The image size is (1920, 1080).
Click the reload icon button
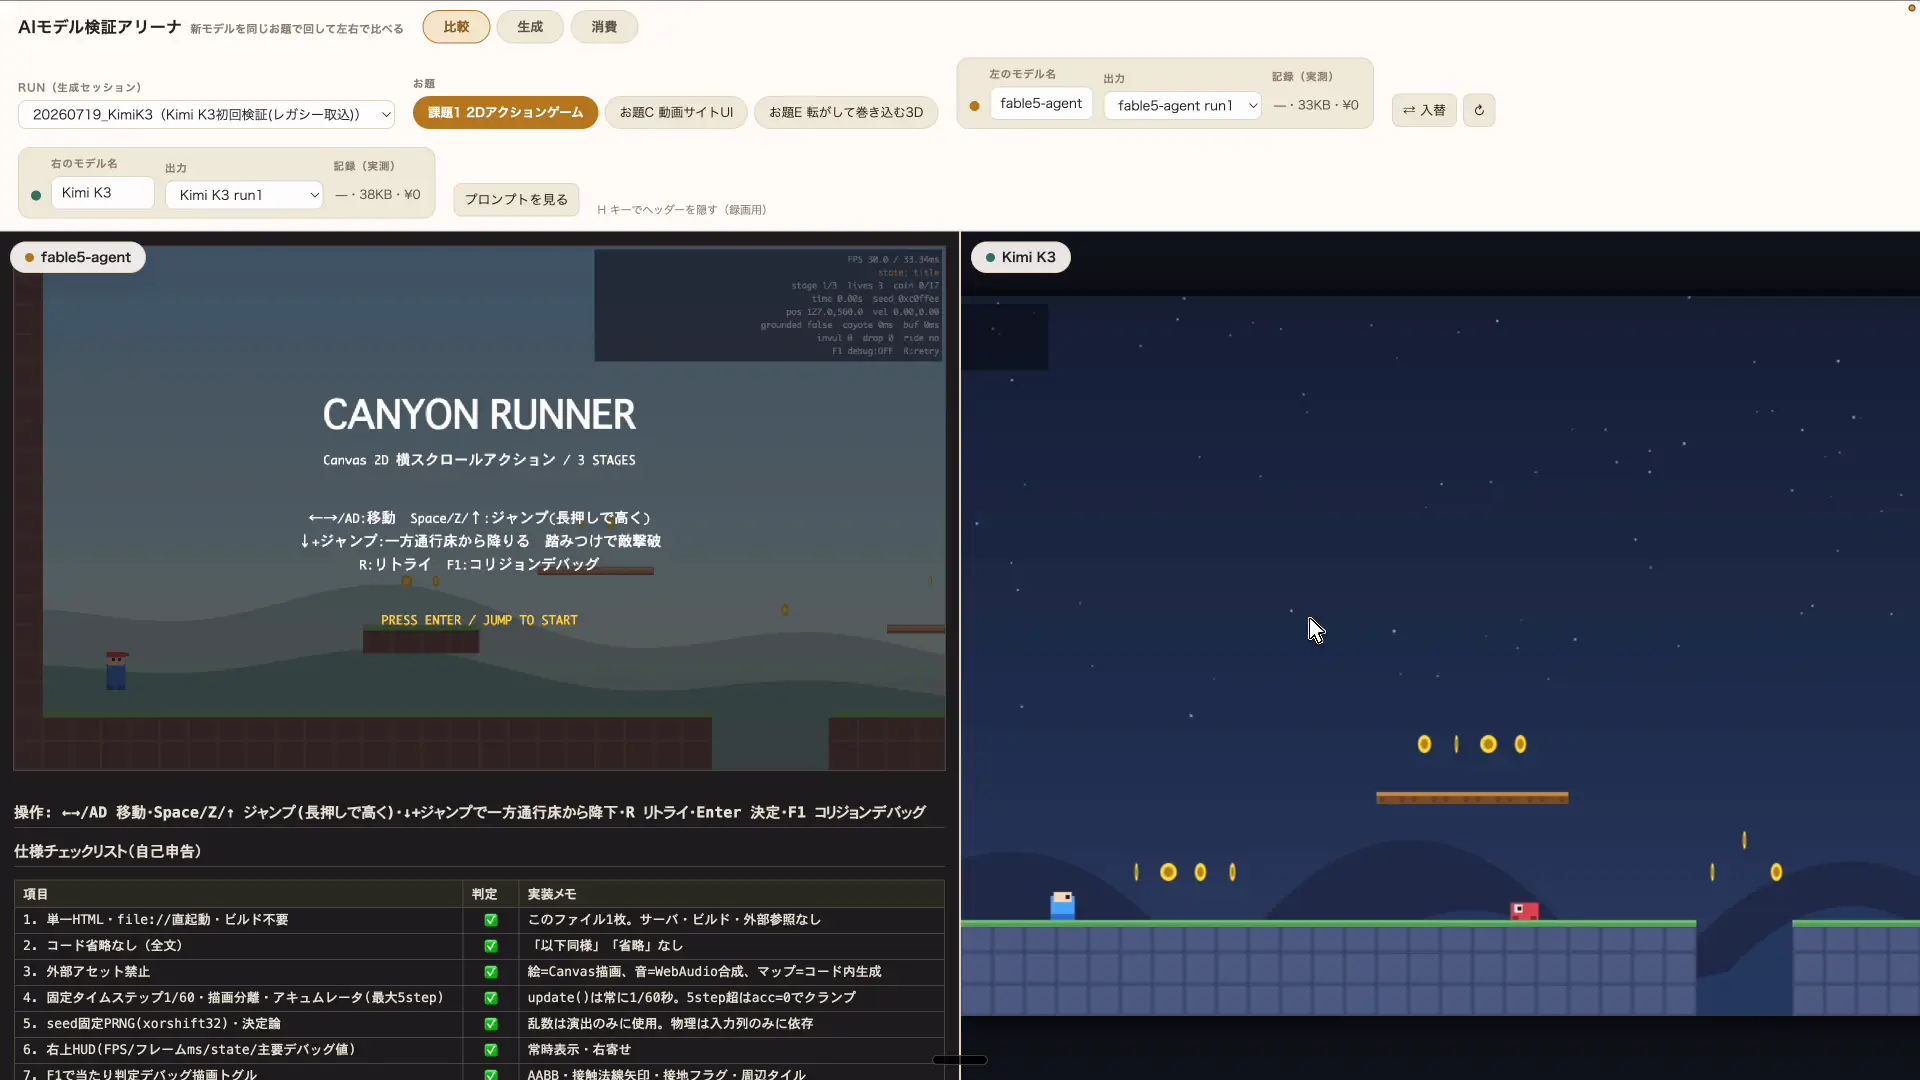1479,110
